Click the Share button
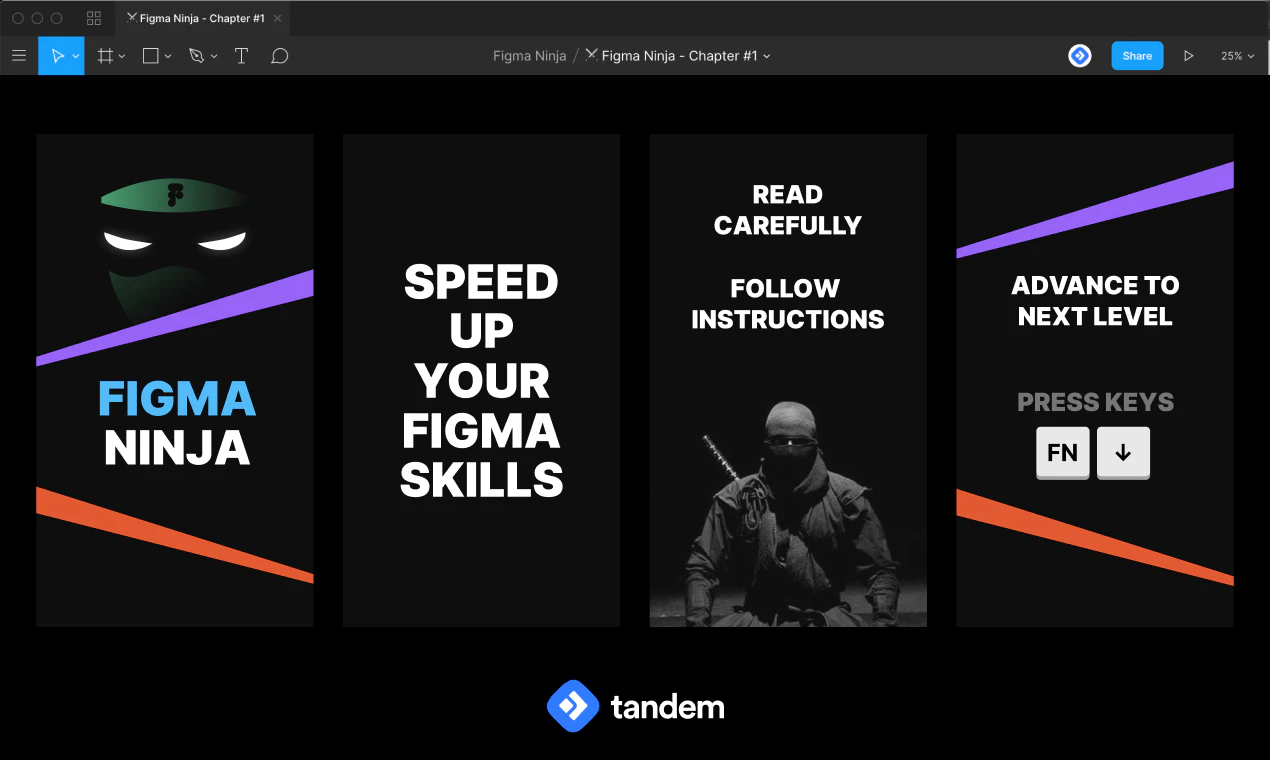Viewport: 1270px width, 760px height. [1137, 56]
